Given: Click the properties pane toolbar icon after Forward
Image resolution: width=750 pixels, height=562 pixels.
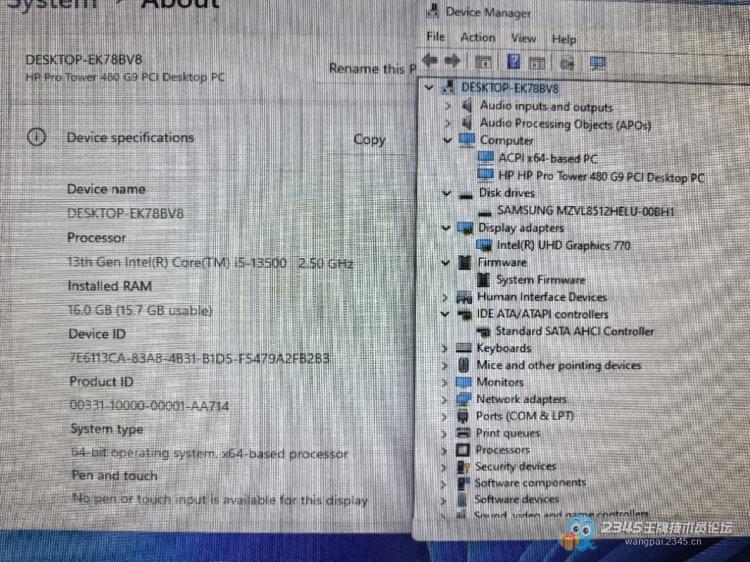Looking at the screenshot, I should click(483, 62).
